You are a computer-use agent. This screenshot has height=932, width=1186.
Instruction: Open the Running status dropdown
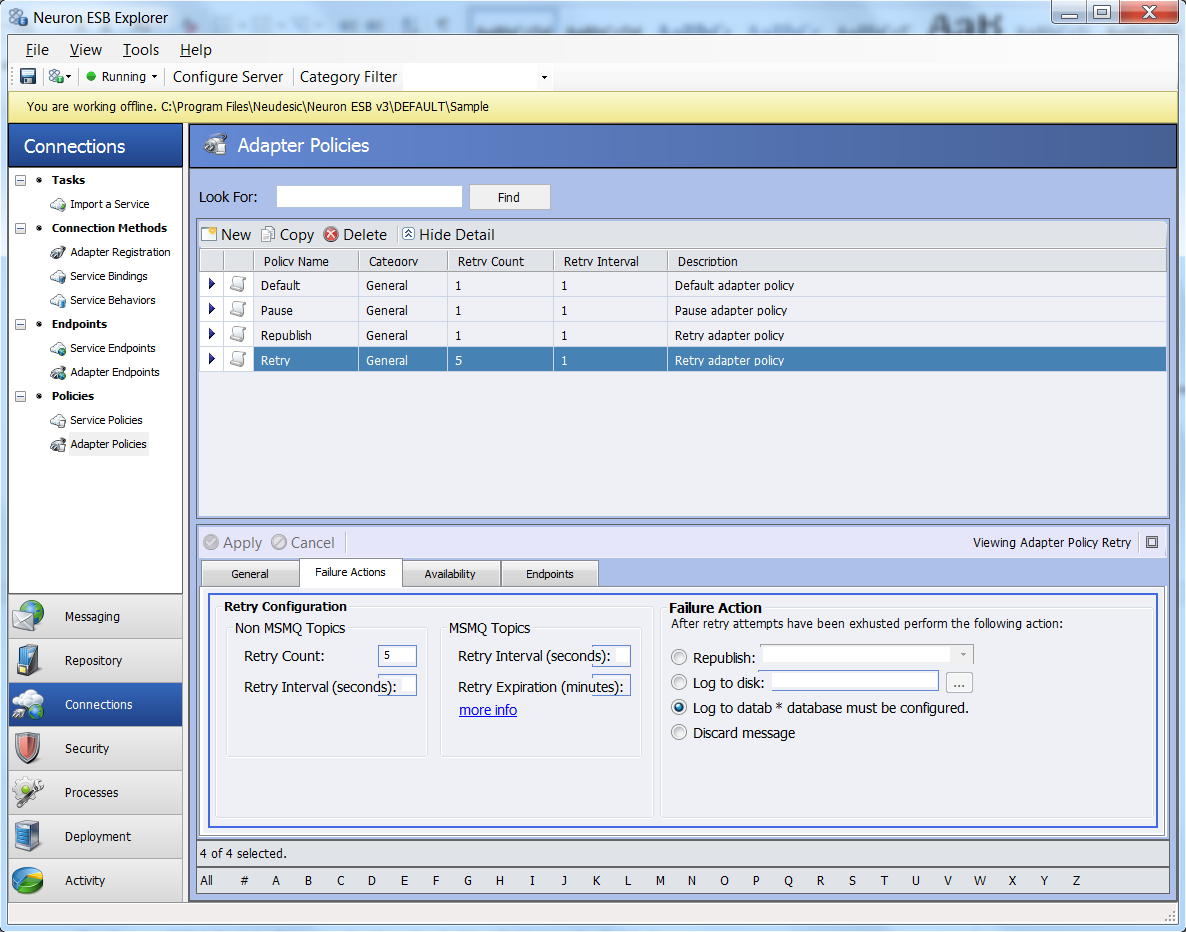(156, 77)
